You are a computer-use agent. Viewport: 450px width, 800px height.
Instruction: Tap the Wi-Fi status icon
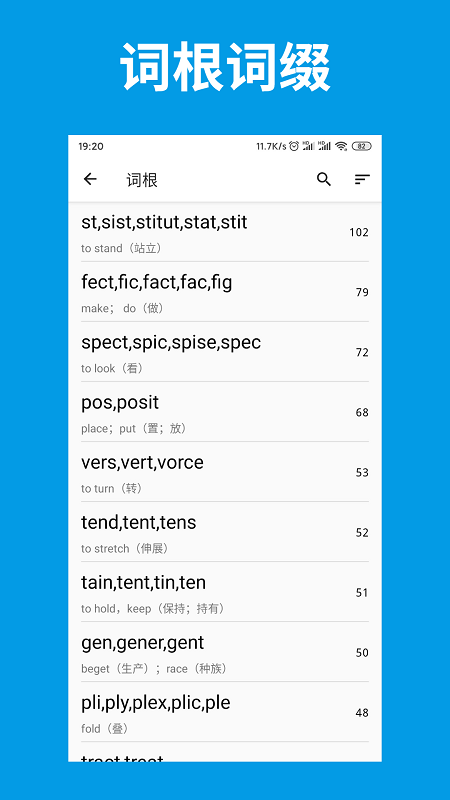pyautogui.click(x=341, y=146)
